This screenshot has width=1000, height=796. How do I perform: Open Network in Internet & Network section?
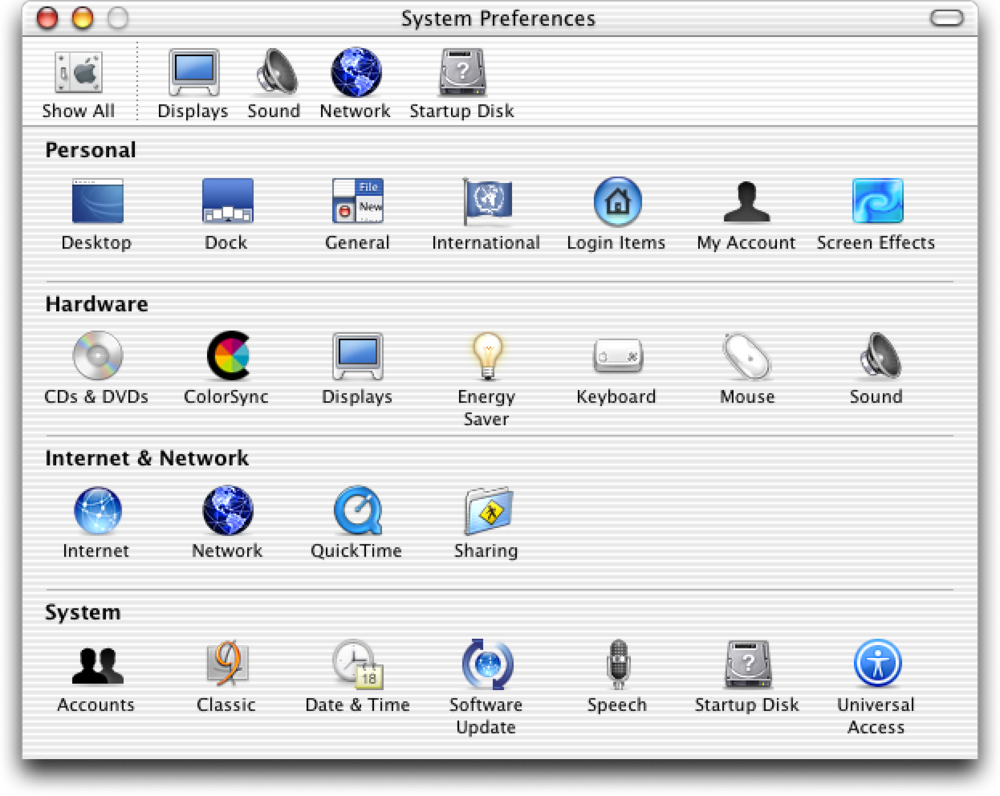point(228,510)
